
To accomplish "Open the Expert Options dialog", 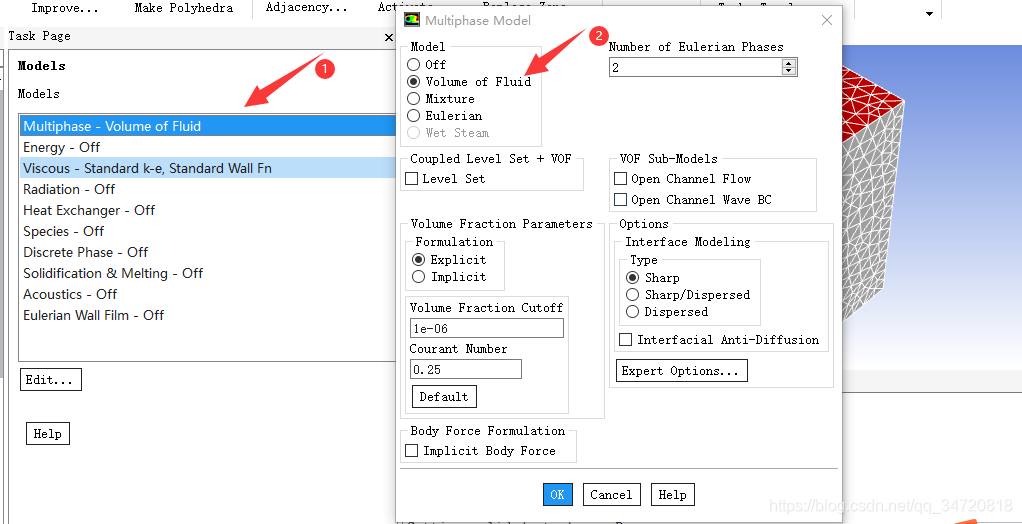I will click(681, 371).
